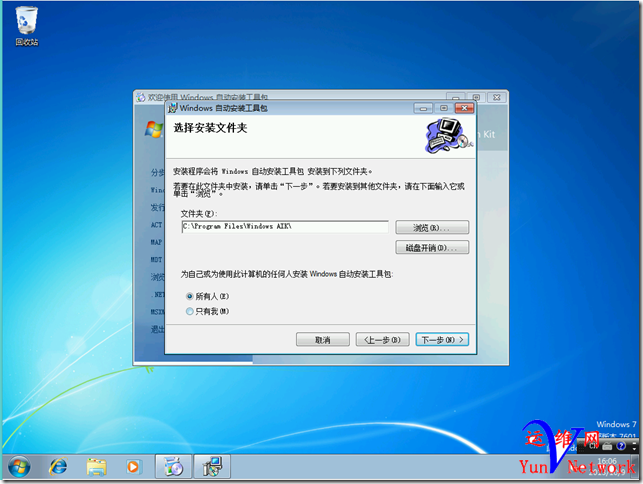Click the folder path input field
Image resolution: width=643 pixels, height=484 pixels.
[285, 227]
